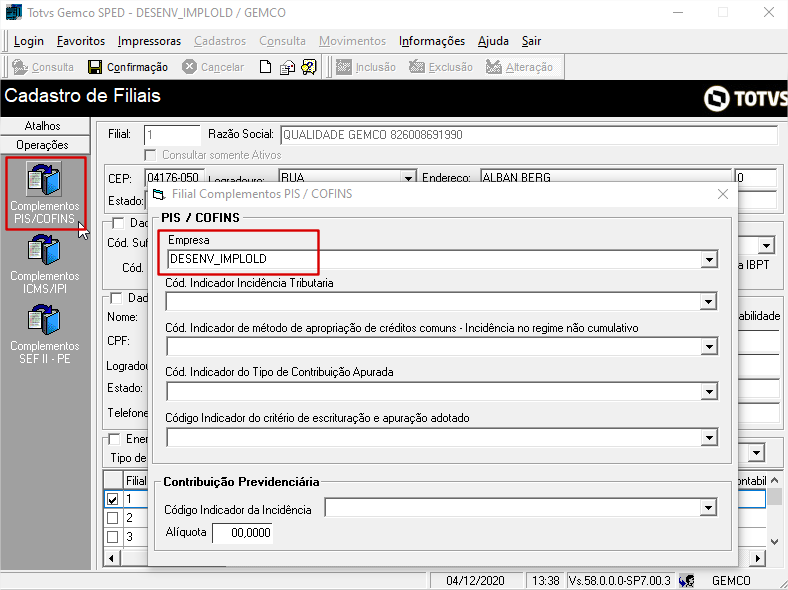Click the Confirmação button label
The image size is (788, 590).
pyautogui.click(x=137, y=67)
